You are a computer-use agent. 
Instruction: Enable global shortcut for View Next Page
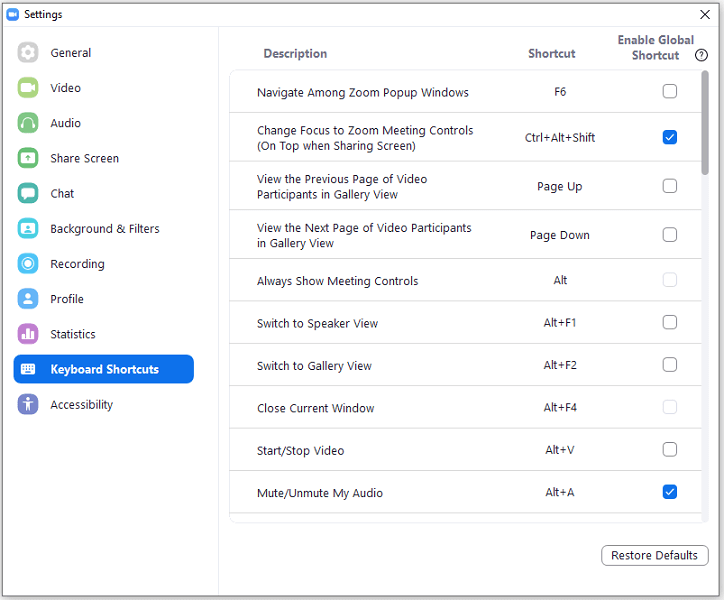670,235
